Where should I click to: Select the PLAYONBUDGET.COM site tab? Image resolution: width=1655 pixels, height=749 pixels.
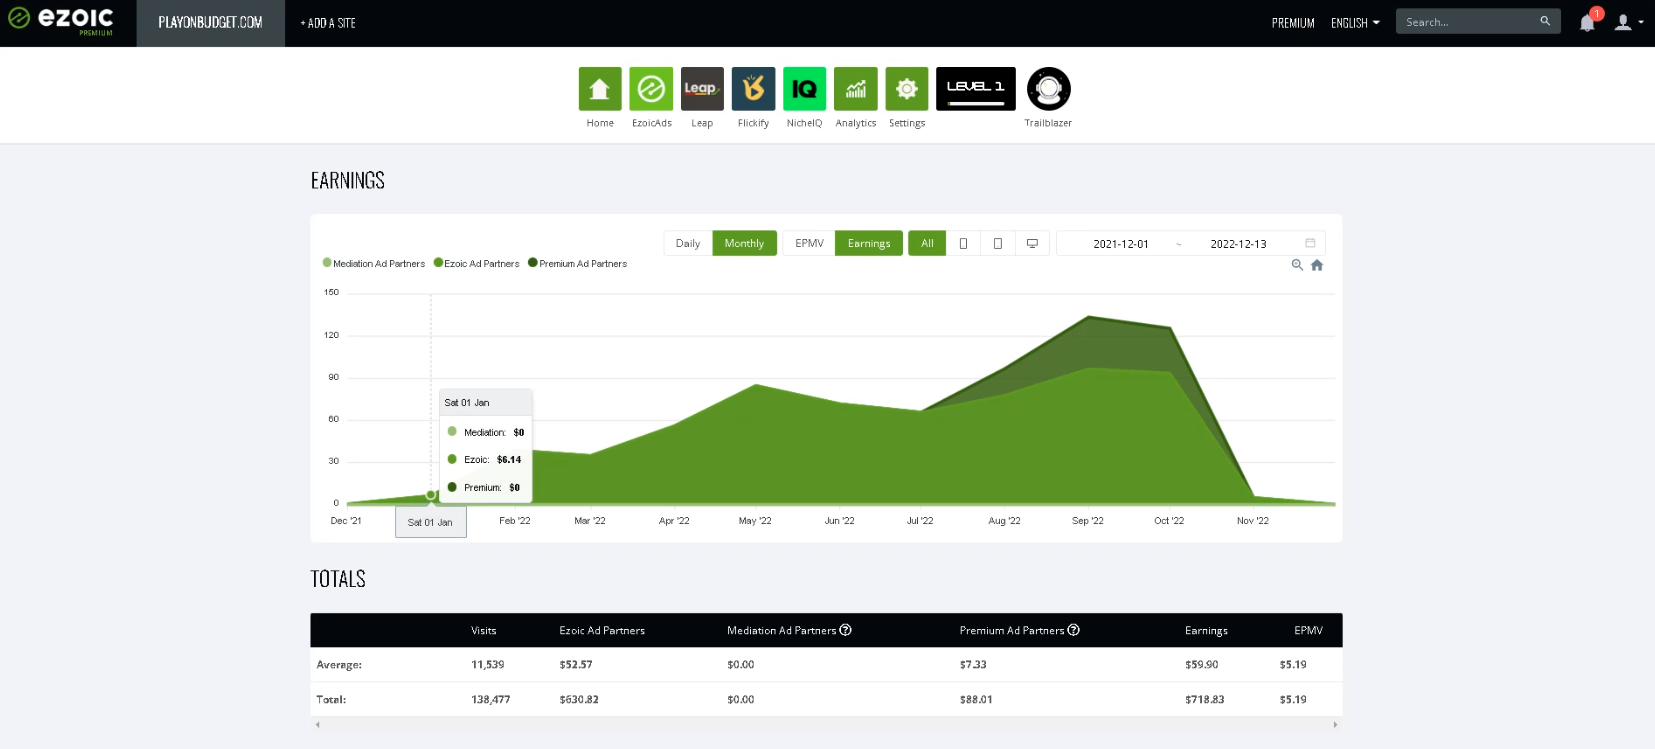point(210,23)
